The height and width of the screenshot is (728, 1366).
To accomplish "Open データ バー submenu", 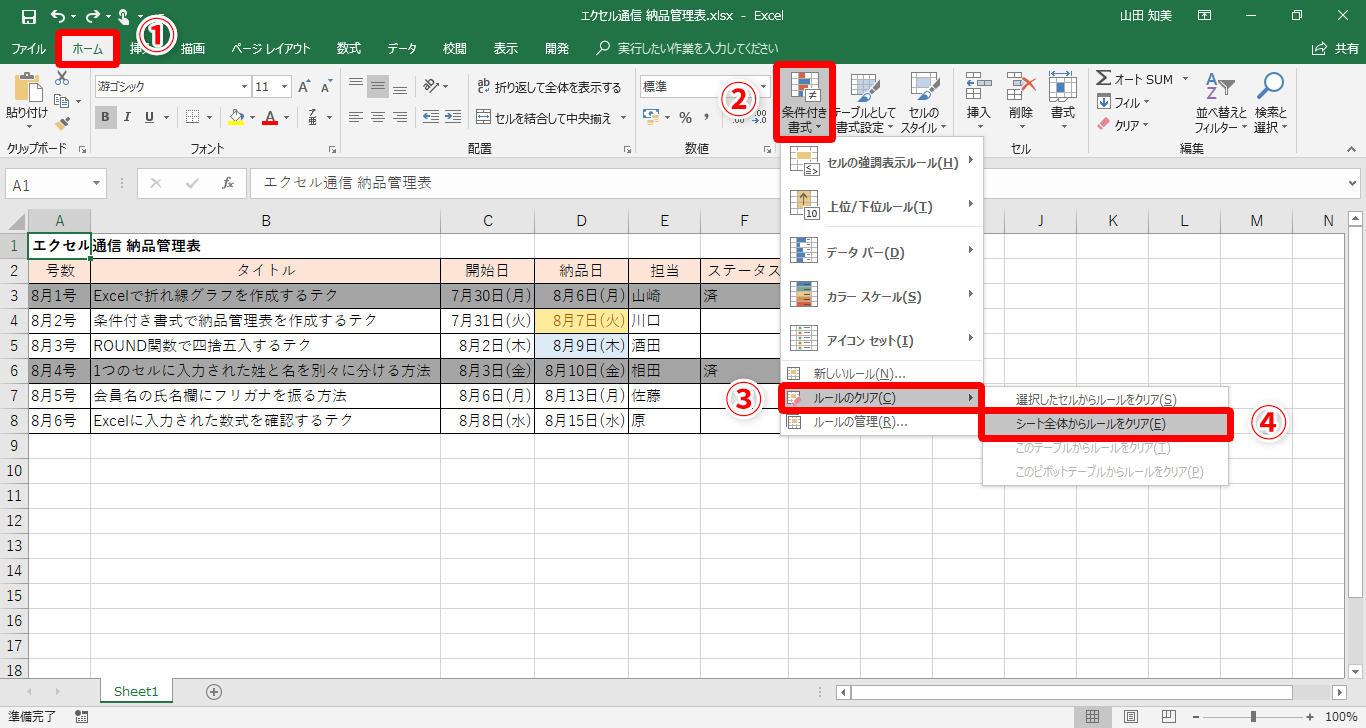I will click(x=881, y=252).
